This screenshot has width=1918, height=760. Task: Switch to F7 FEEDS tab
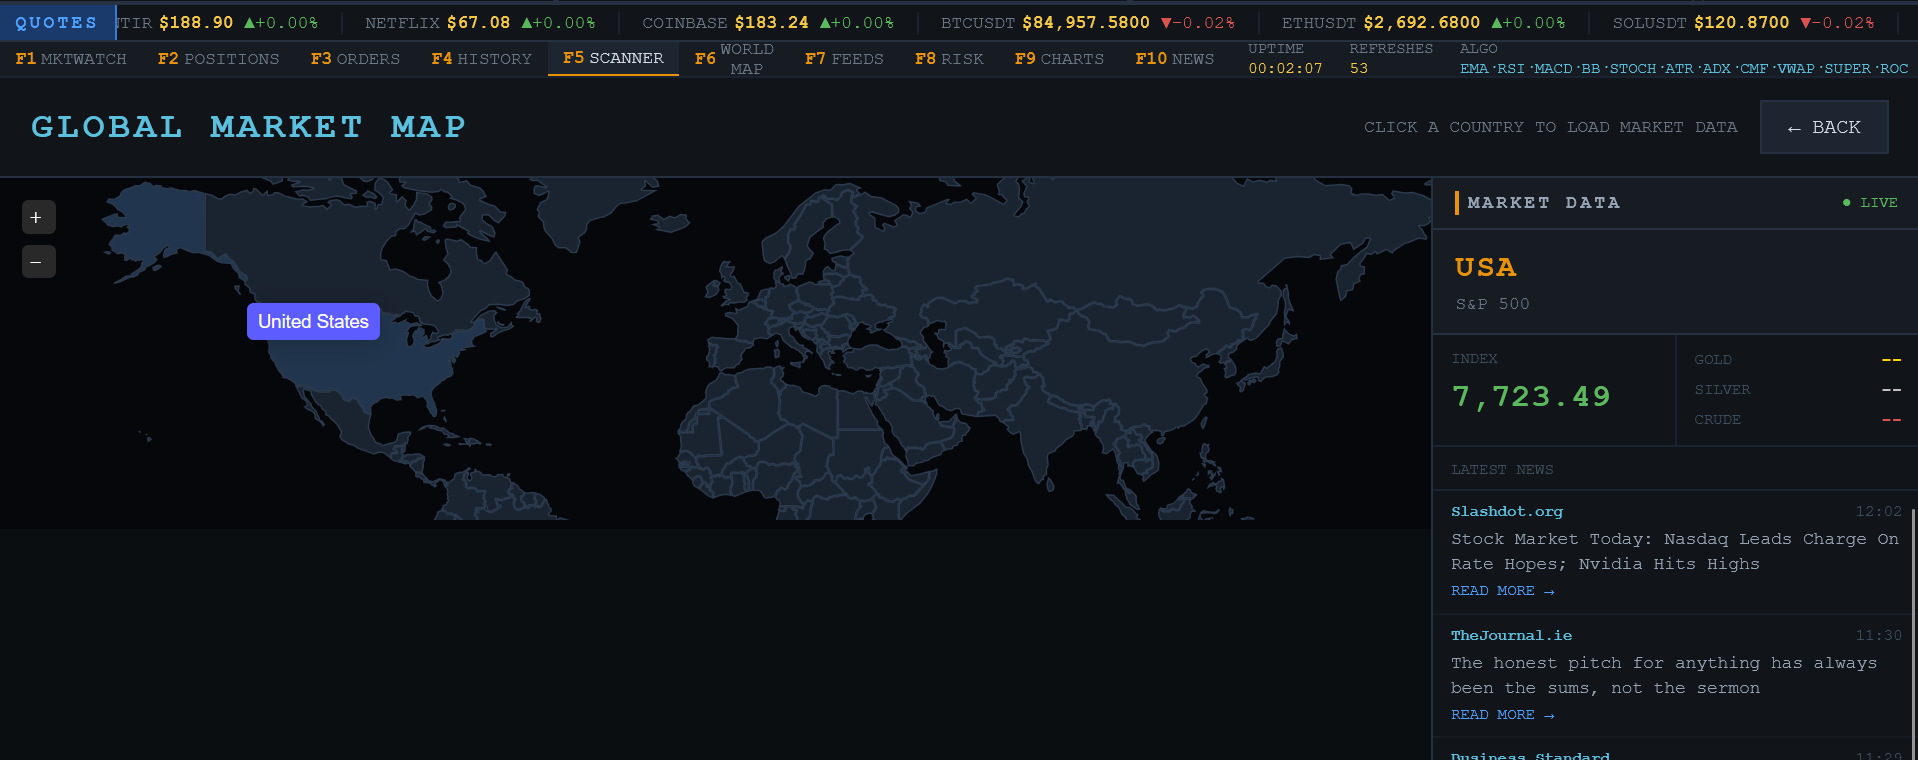click(x=844, y=59)
